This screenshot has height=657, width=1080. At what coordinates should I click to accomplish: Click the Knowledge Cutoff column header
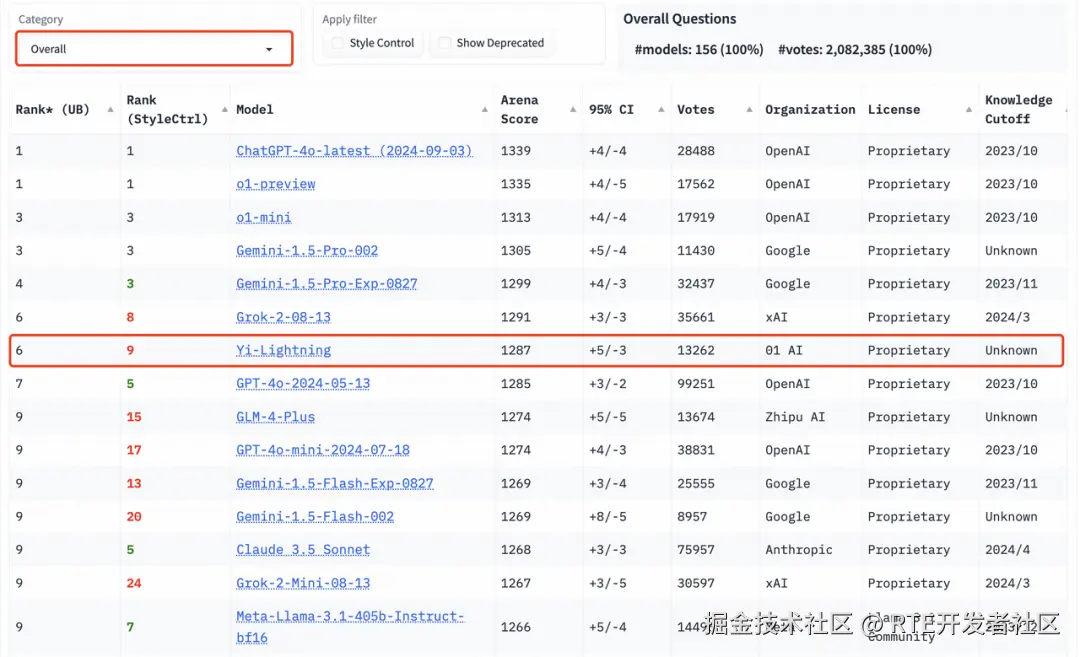click(x=1018, y=110)
